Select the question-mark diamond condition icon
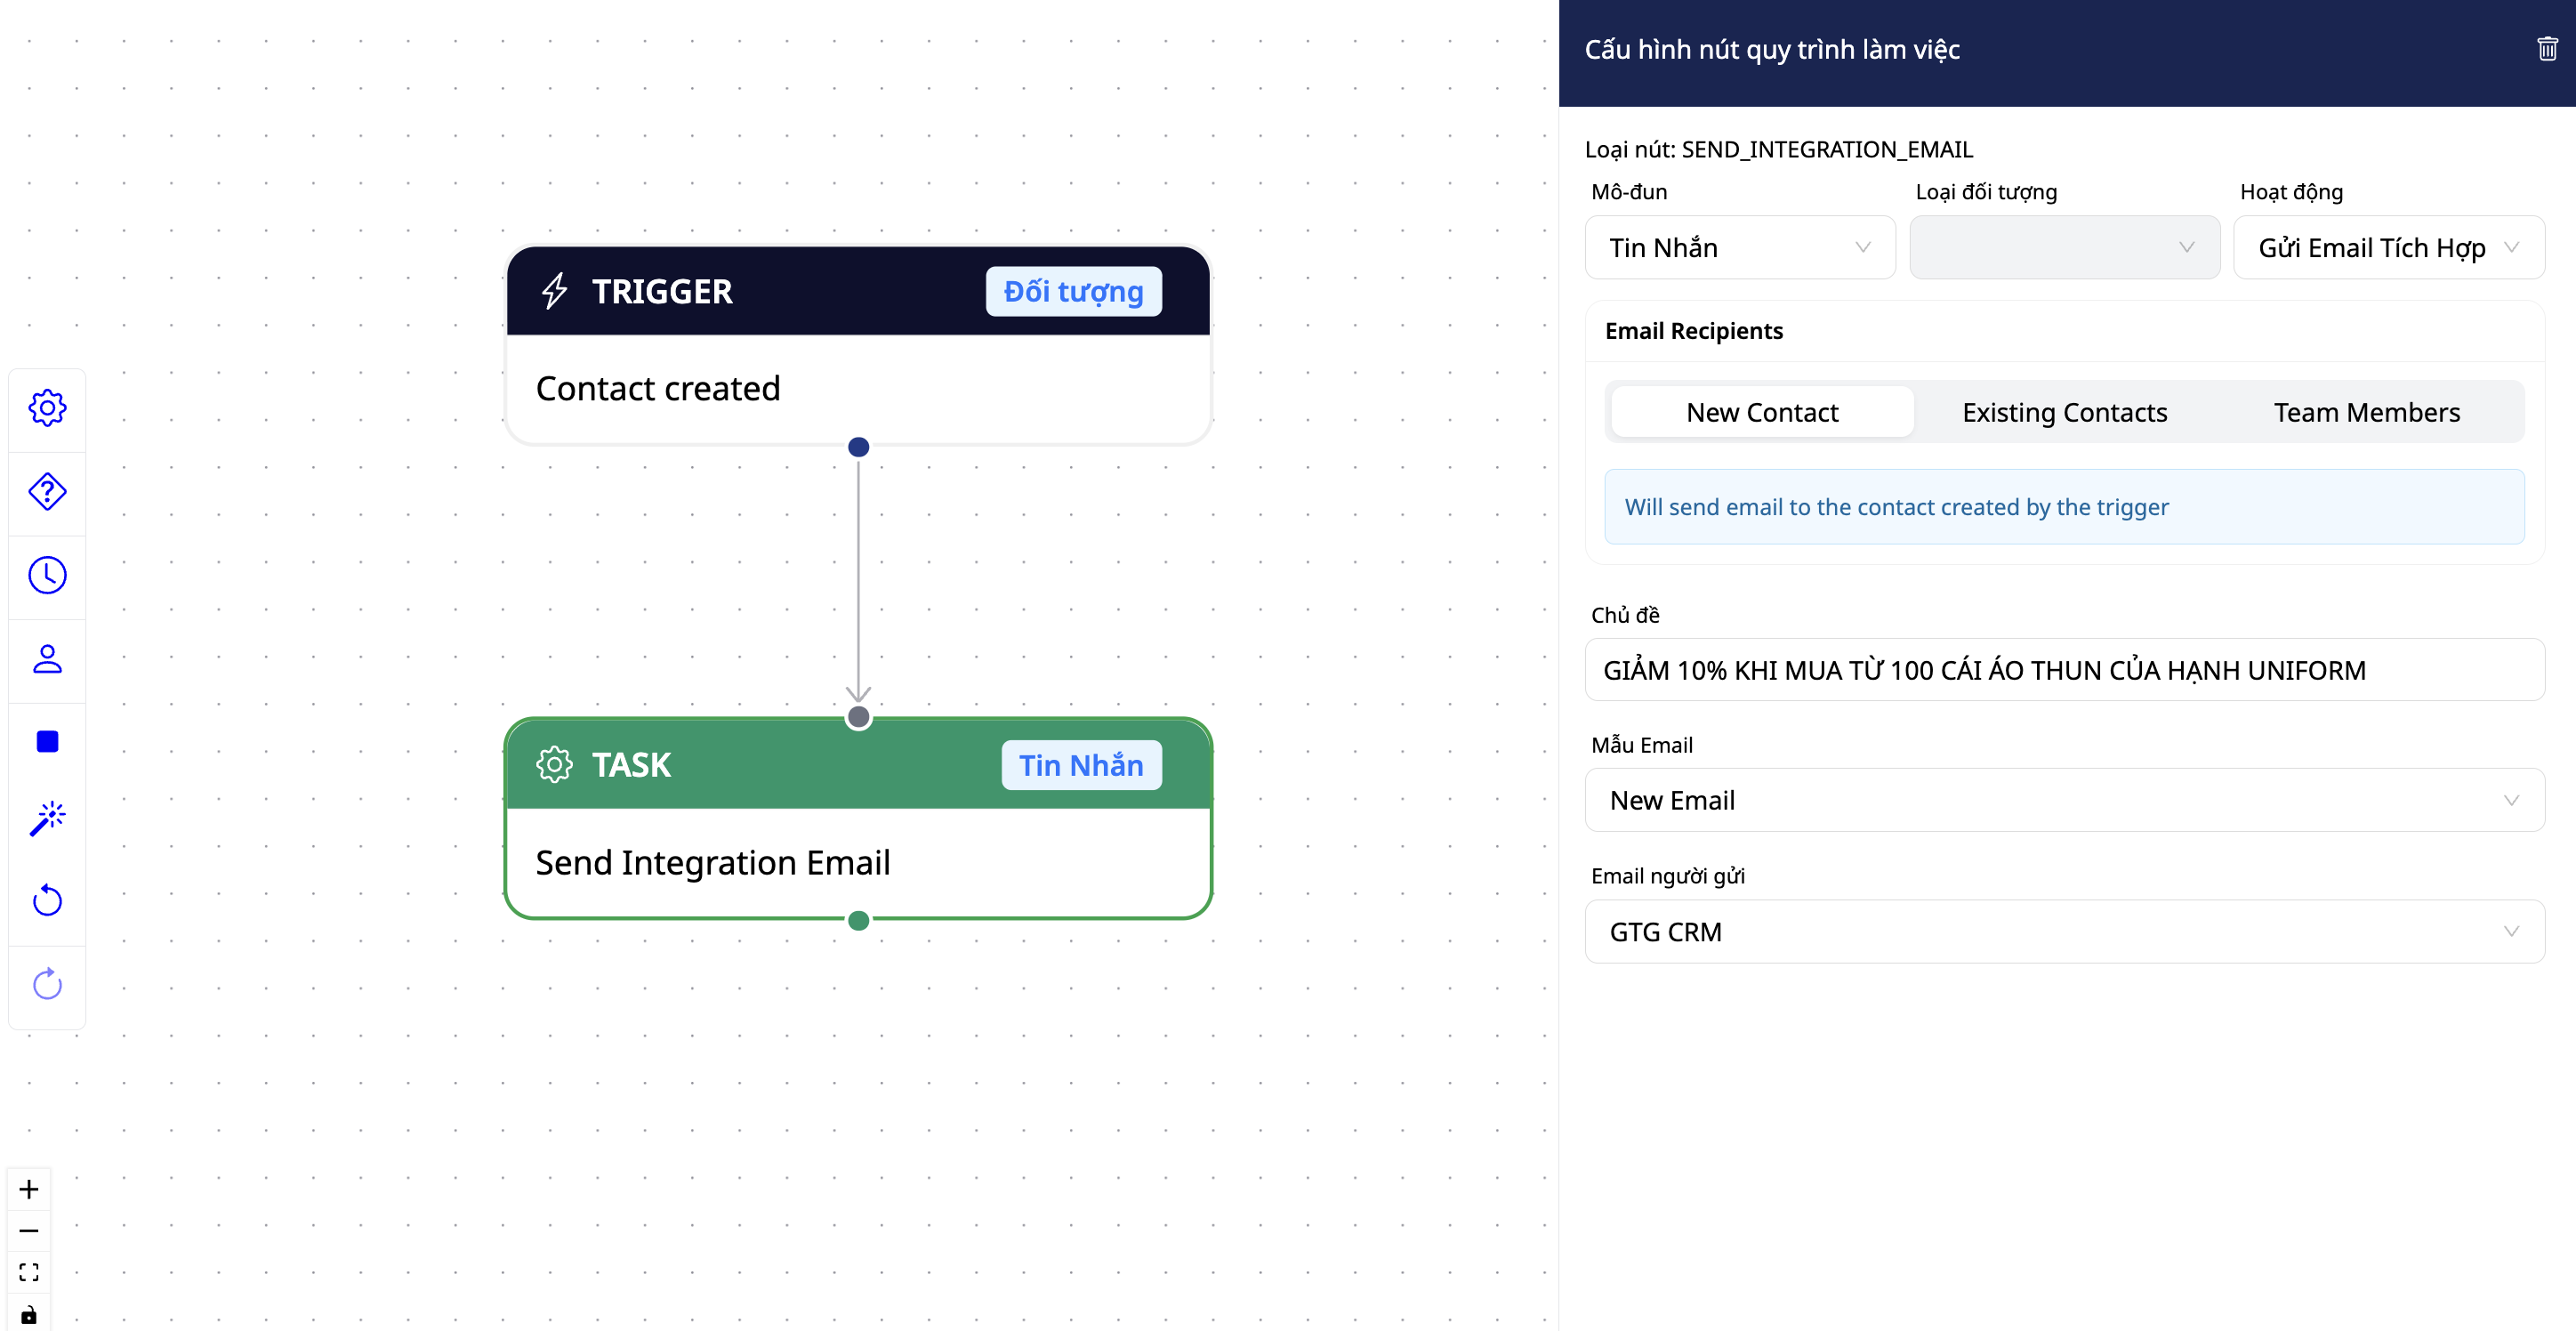2576x1331 pixels. [x=47, y=491]
